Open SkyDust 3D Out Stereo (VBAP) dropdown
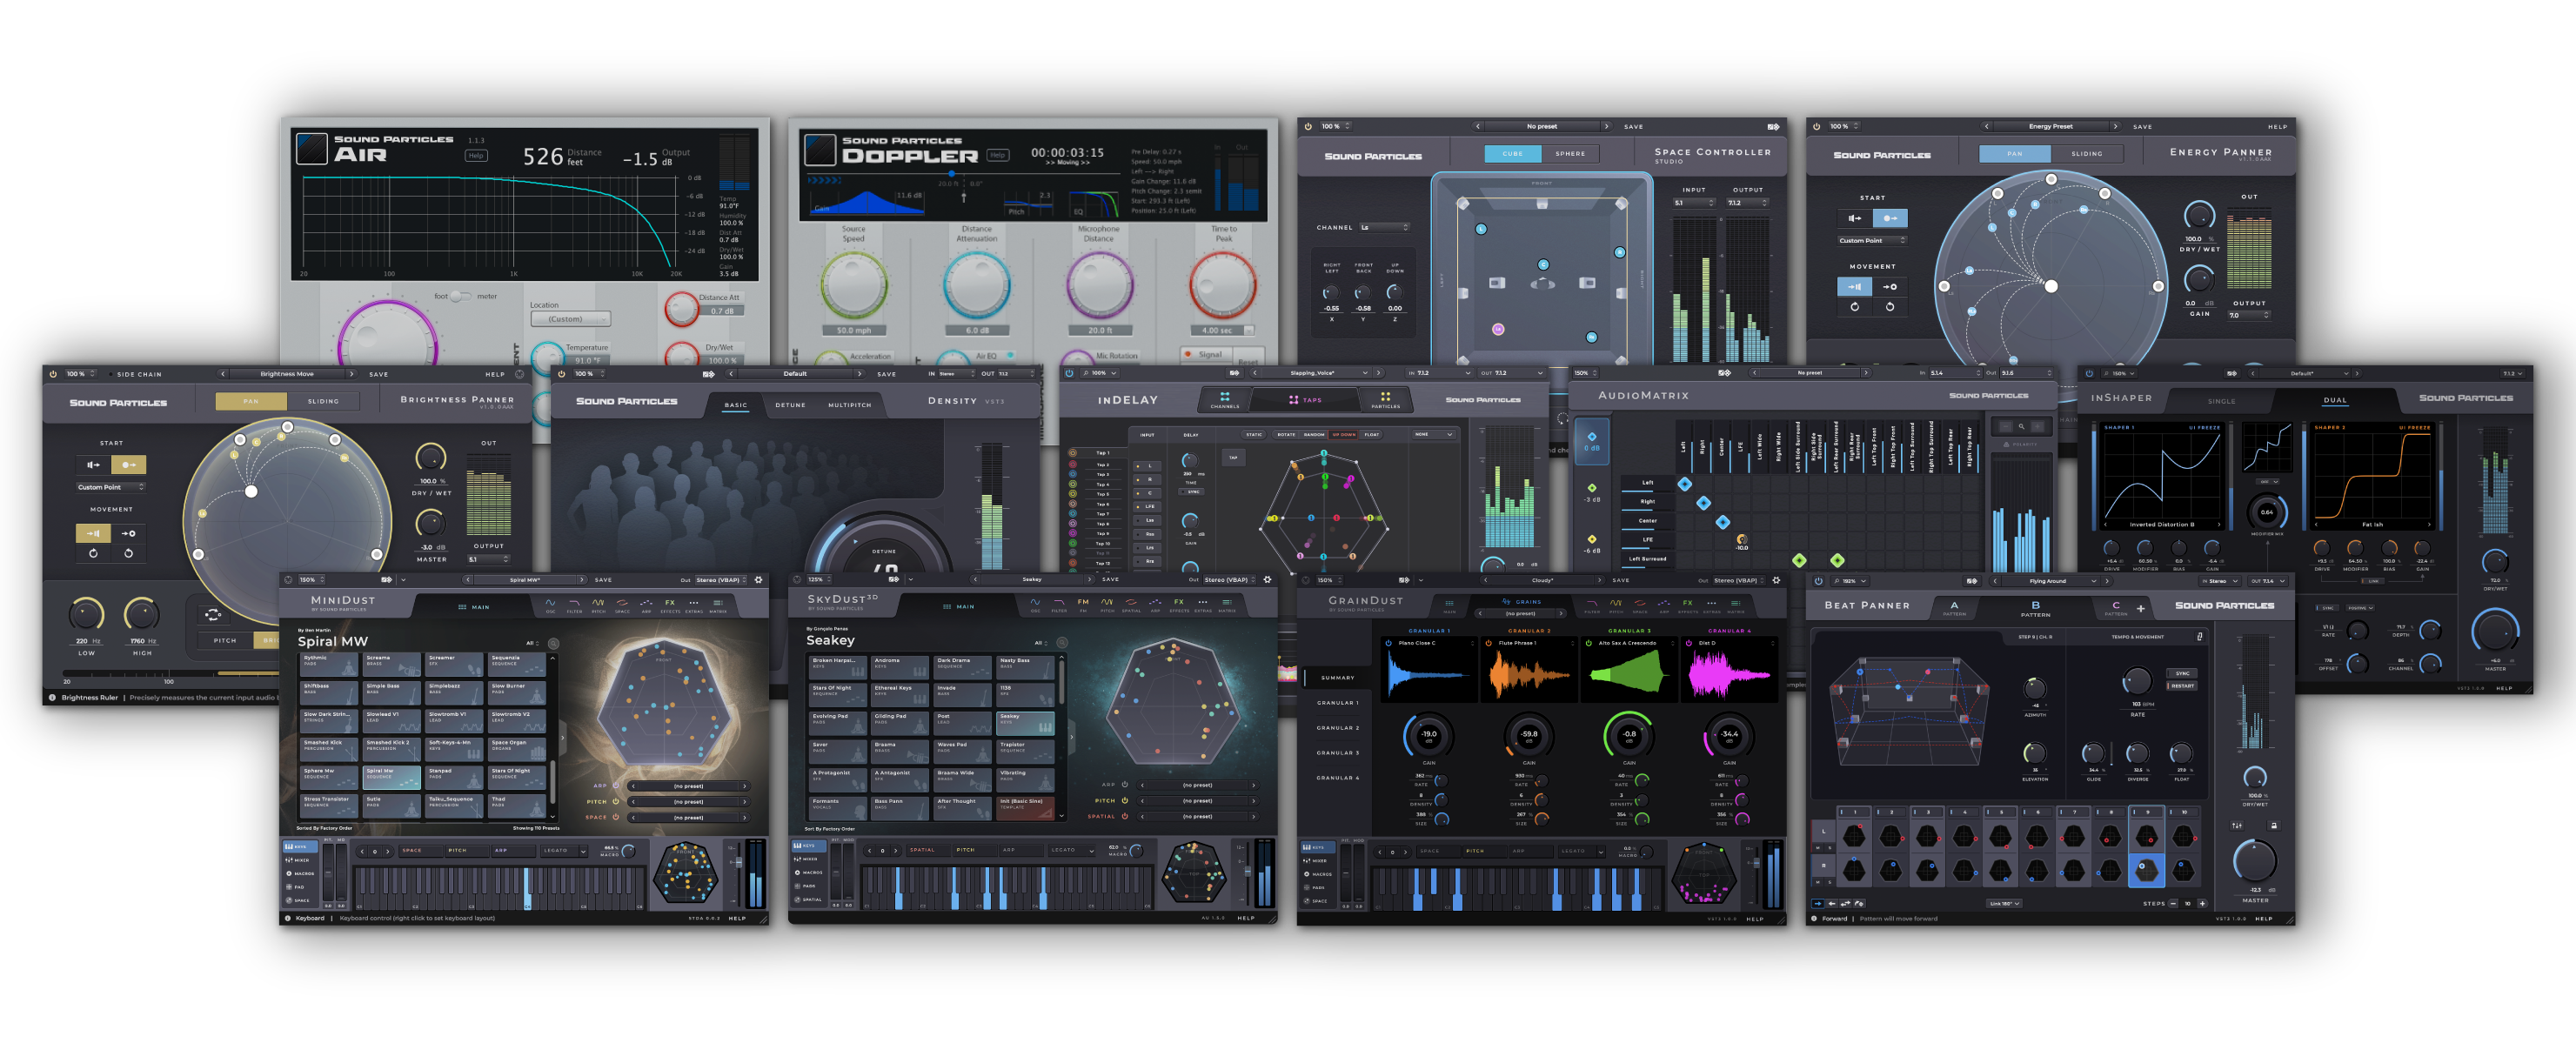 click(1230, 580)
